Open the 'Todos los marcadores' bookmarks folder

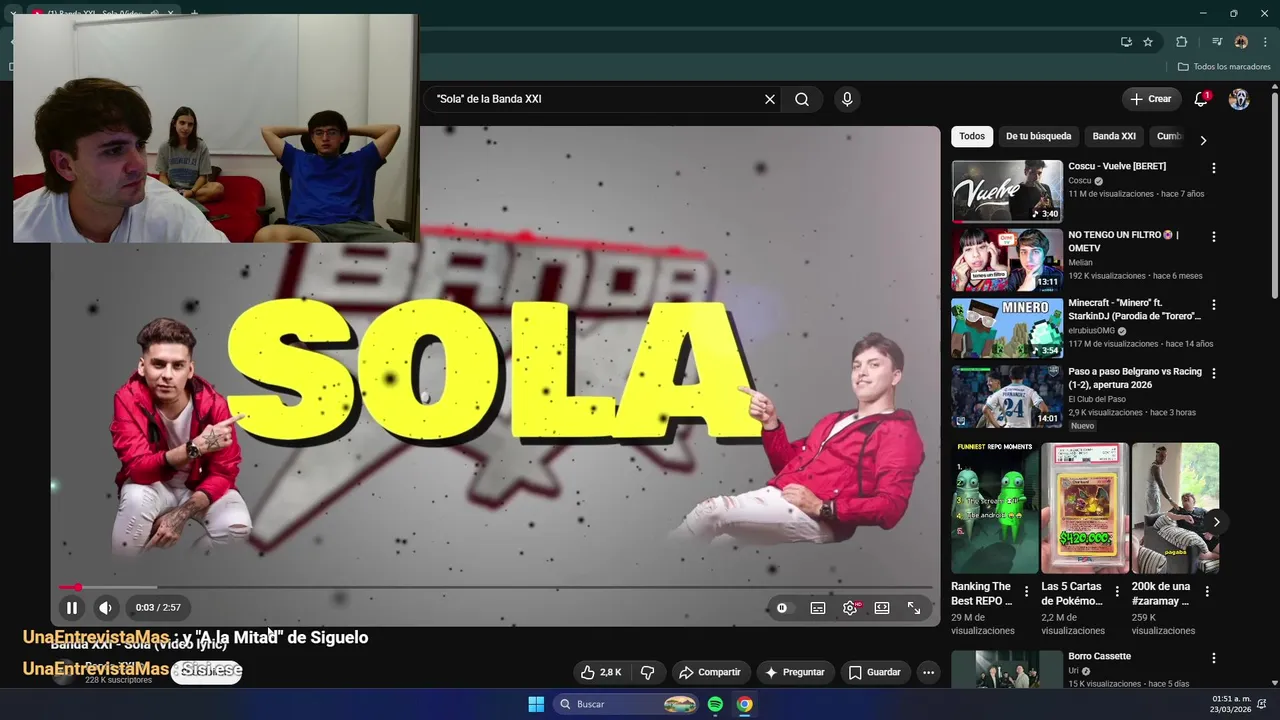pos(1224,67)
